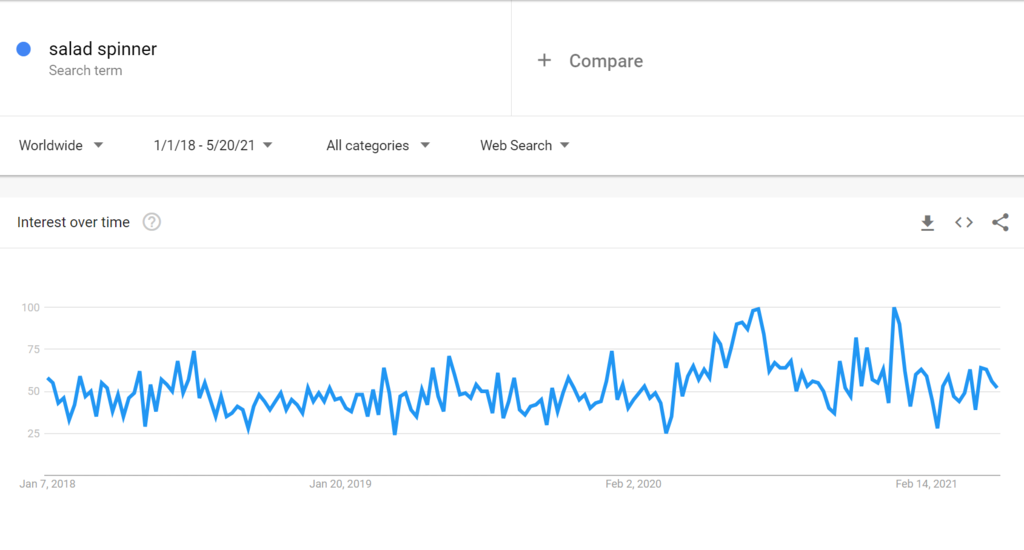
Task: Click the embed code icon
Action: pos(964,223)
